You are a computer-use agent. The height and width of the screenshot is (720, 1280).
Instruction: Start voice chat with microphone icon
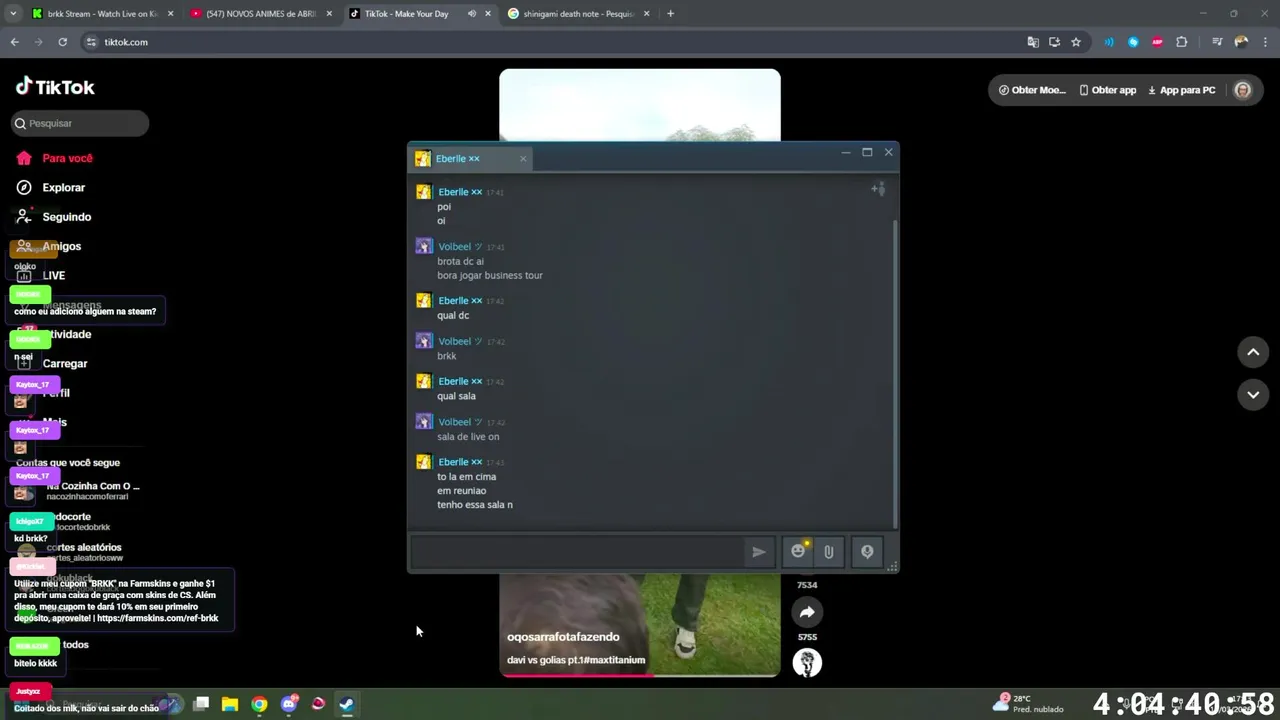point(867,551)
